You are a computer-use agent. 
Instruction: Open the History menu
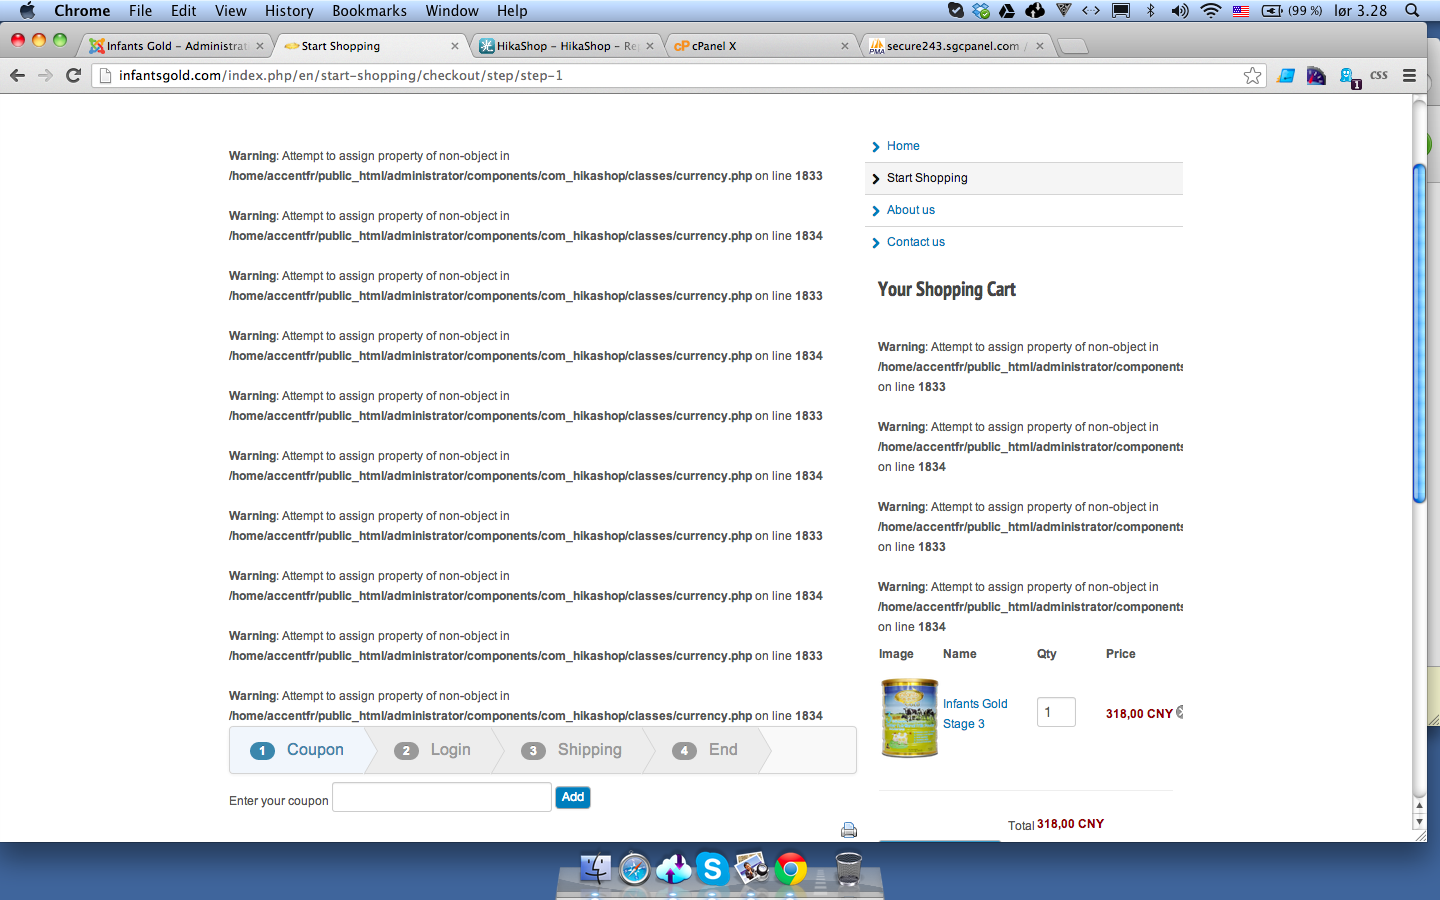click(x=289, y=11)
